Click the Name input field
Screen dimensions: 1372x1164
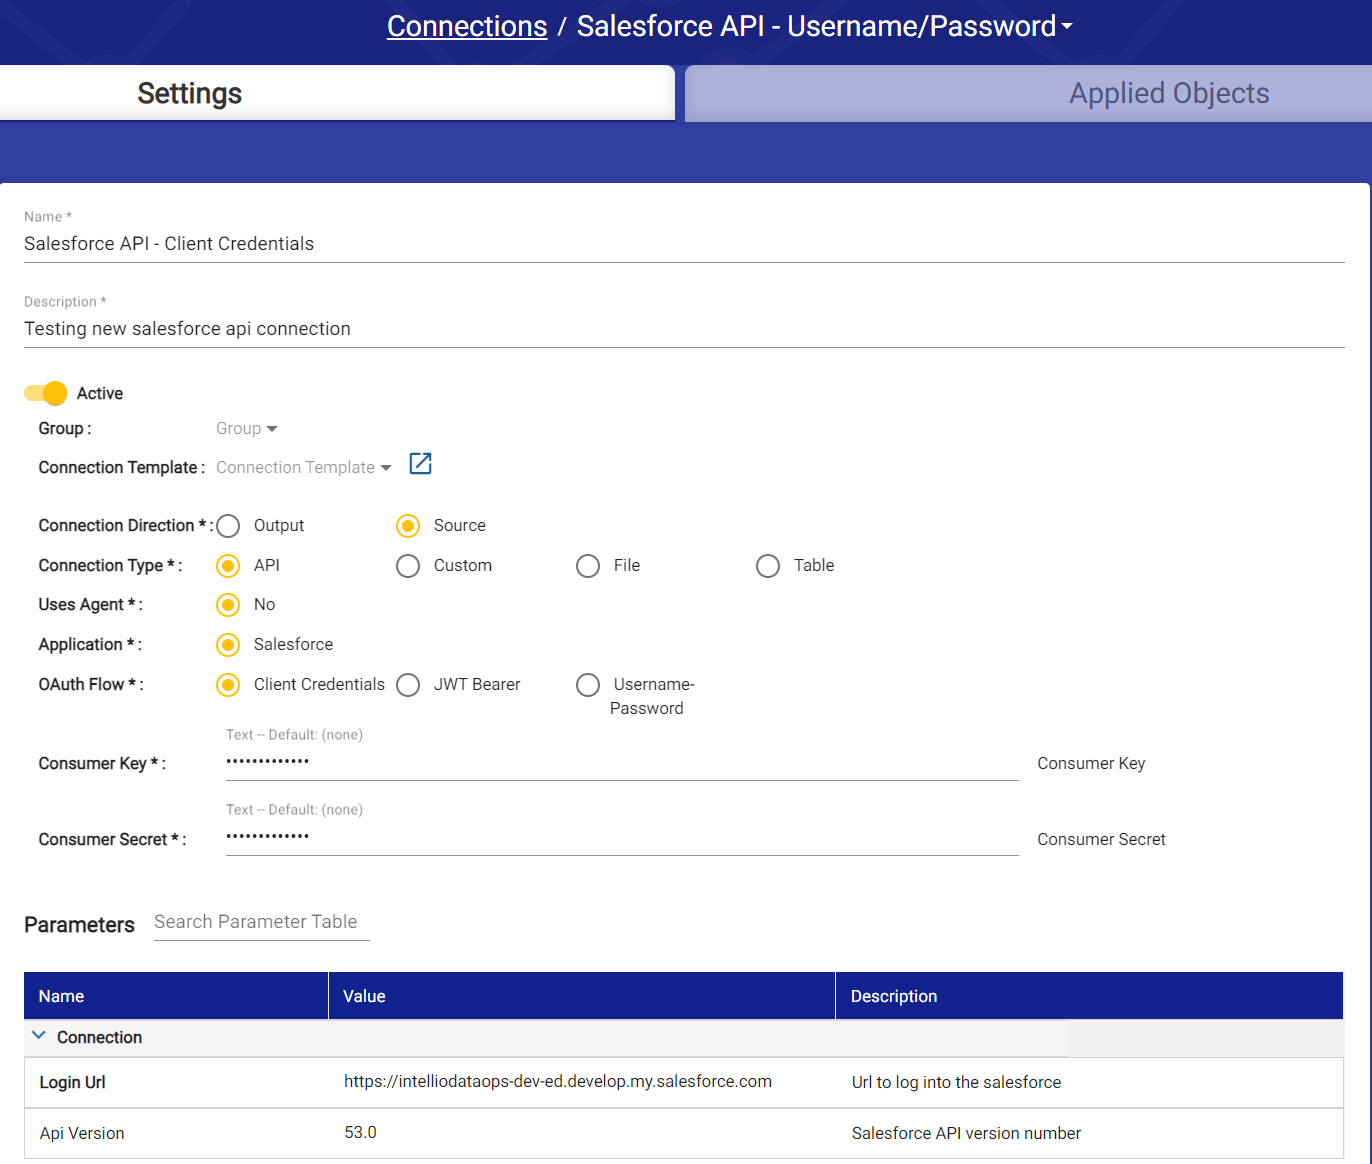684,244
